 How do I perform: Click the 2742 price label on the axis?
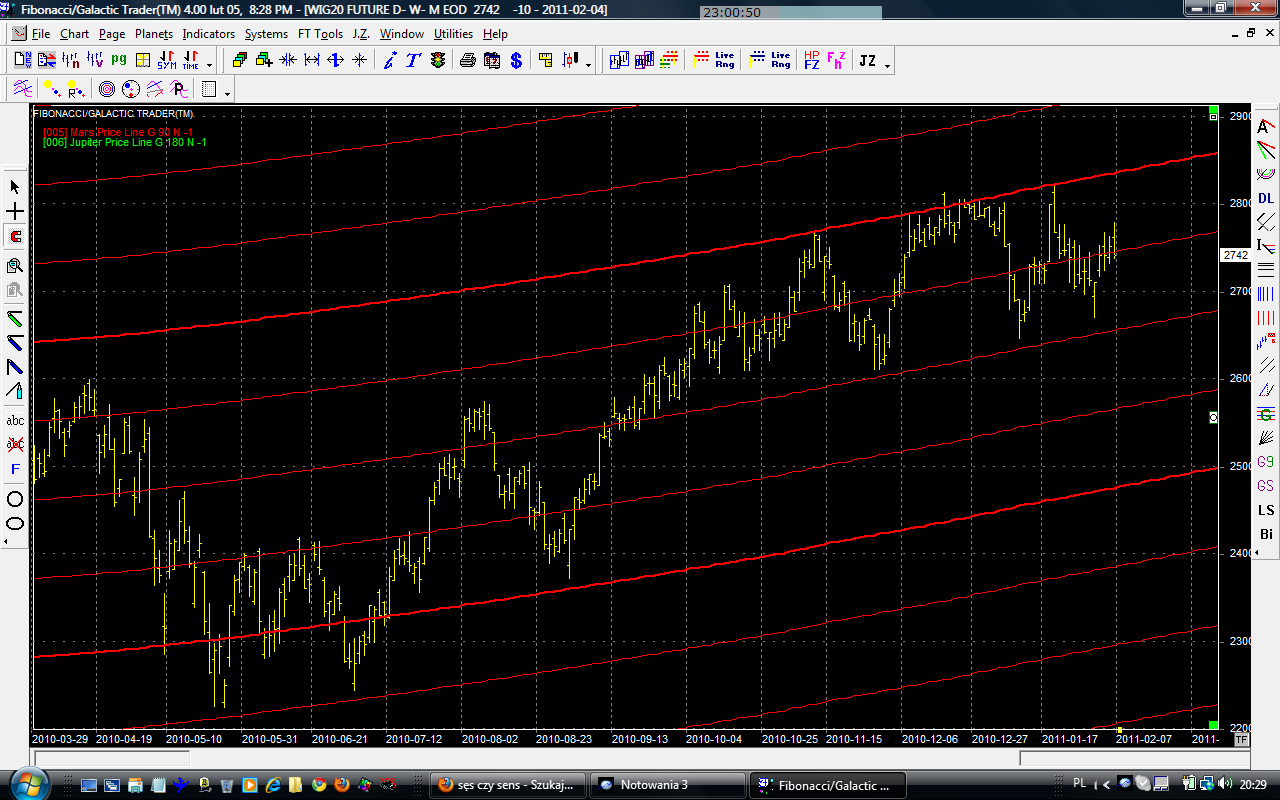[1235, 256]
